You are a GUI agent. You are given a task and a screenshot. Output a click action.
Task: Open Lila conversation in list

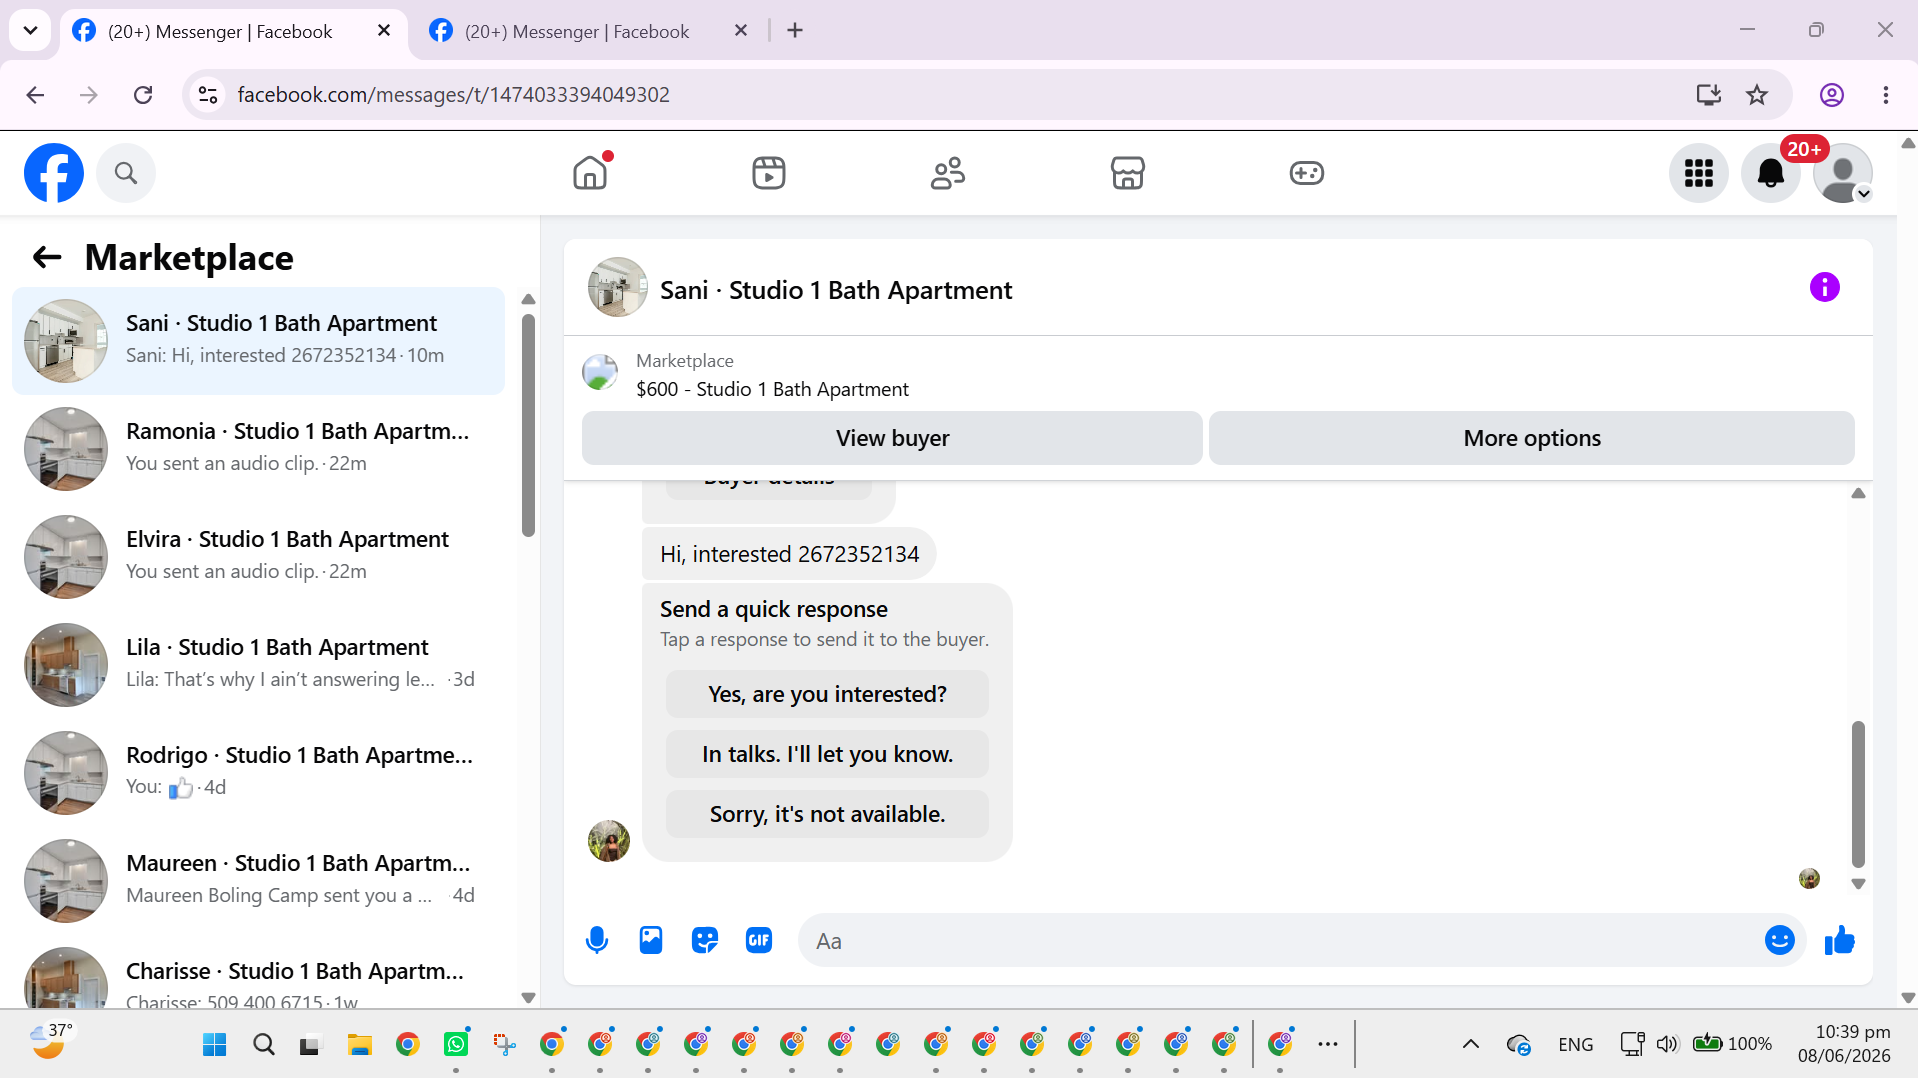[258, 665]
